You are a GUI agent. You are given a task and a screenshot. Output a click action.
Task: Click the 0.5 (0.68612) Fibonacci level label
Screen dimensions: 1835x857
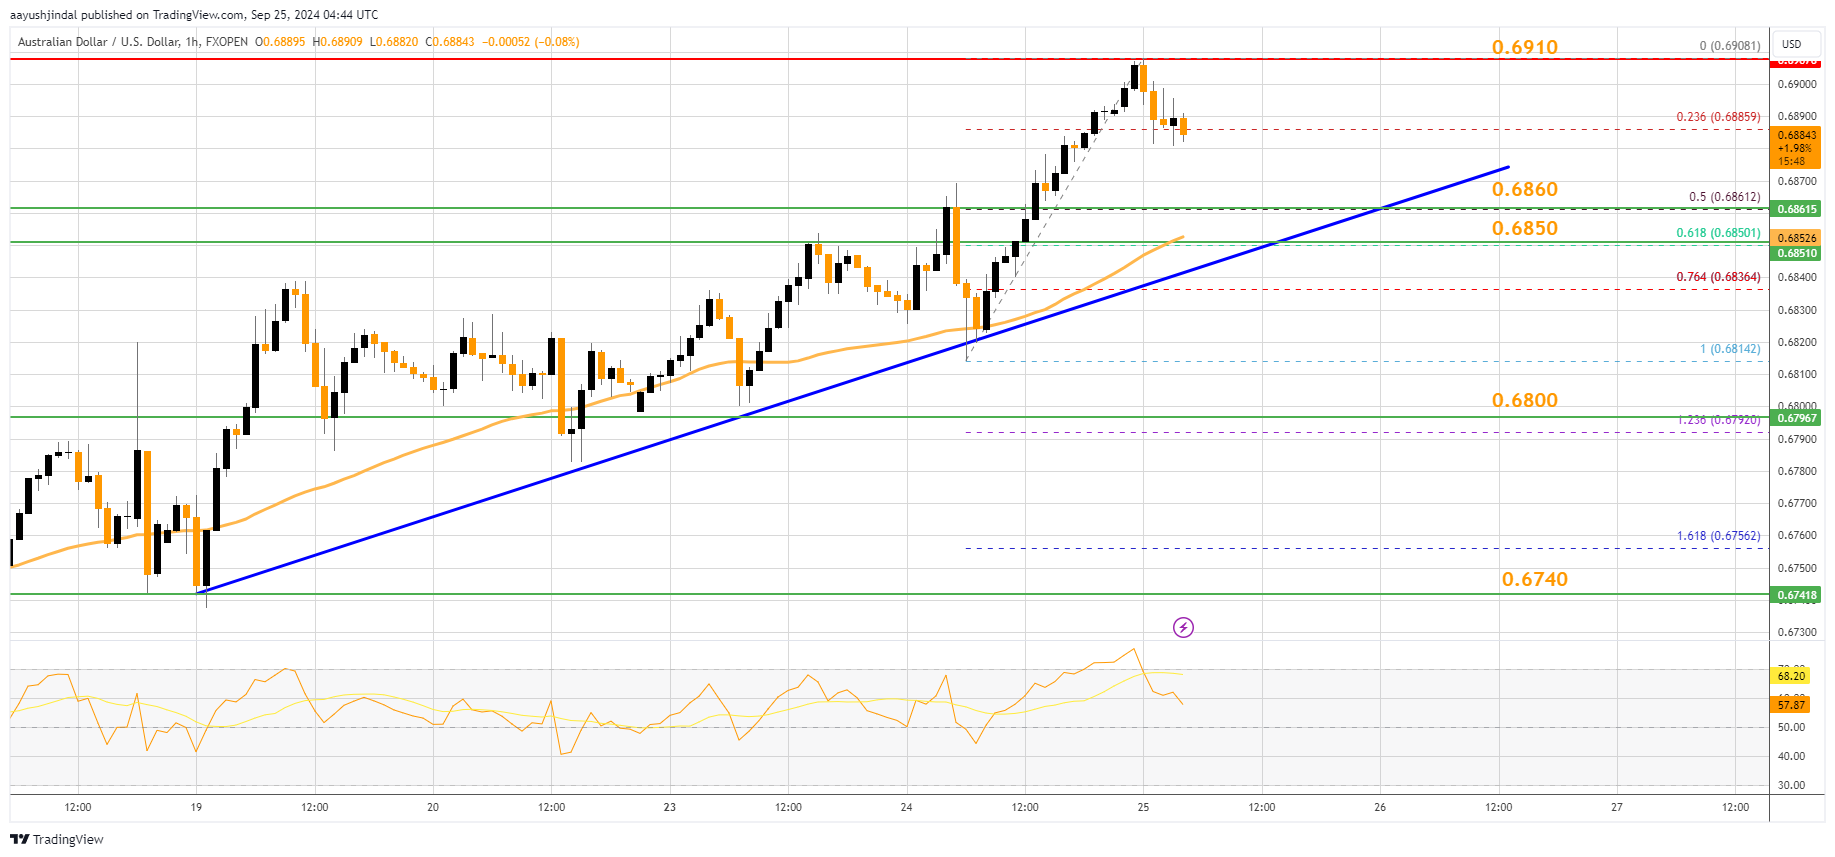(1725, 197)
